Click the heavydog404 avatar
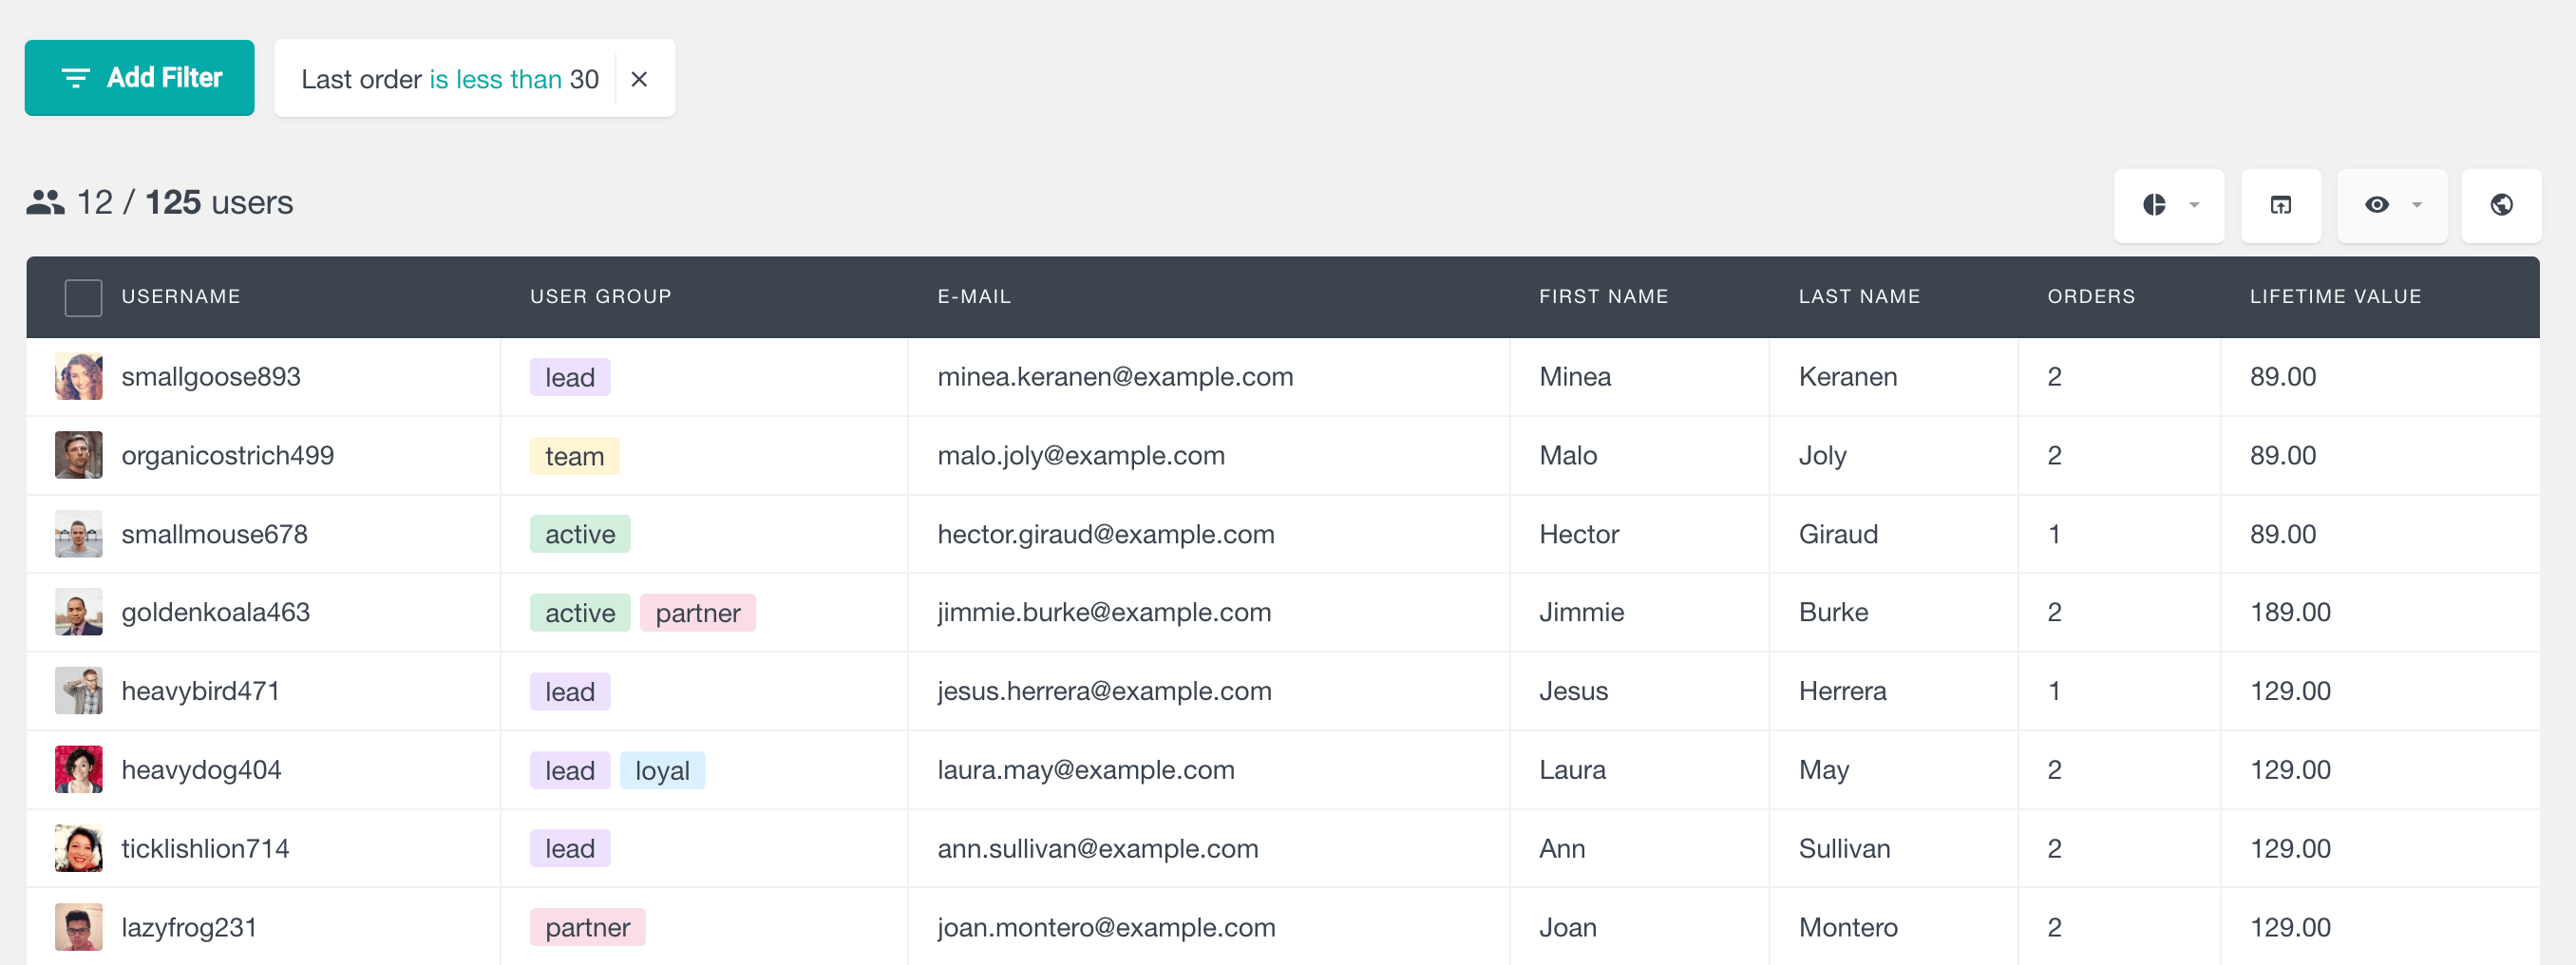 point(79,770)
